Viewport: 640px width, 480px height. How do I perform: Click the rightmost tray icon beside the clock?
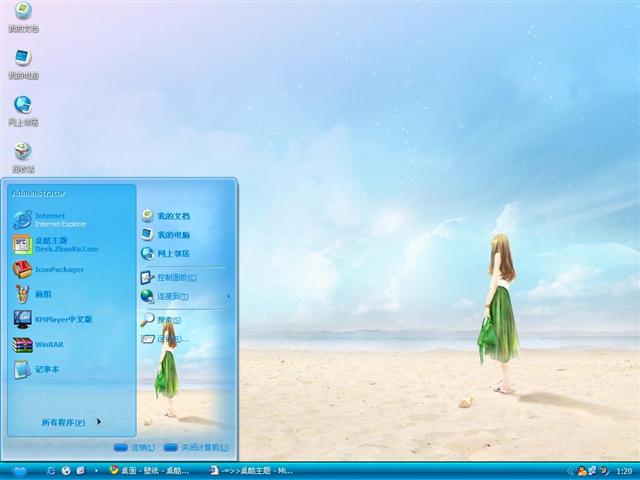coord(604,471)
